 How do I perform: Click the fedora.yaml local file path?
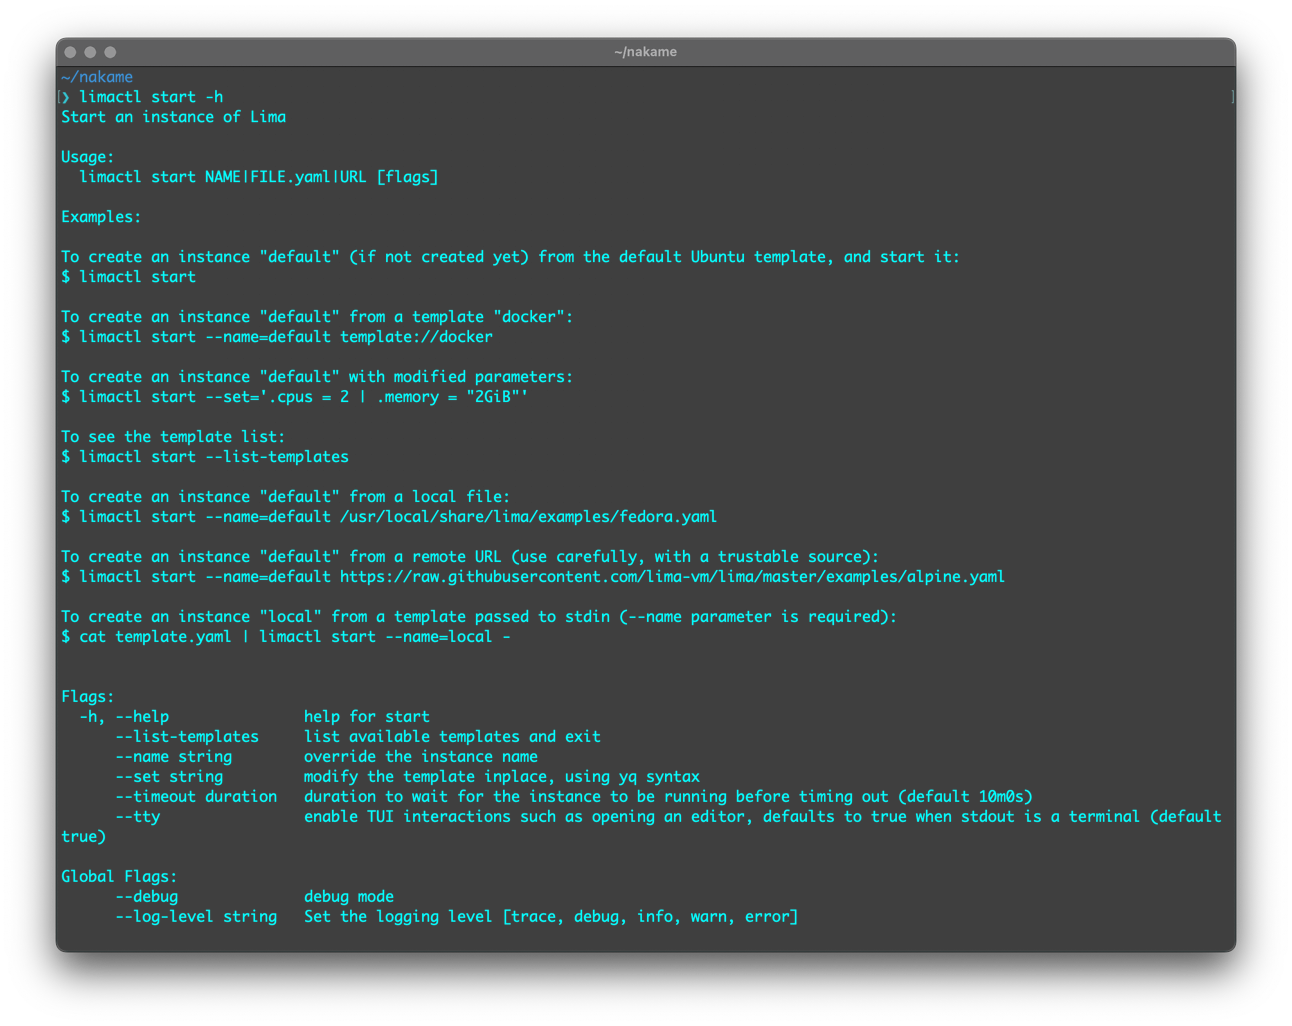point(528,517)
